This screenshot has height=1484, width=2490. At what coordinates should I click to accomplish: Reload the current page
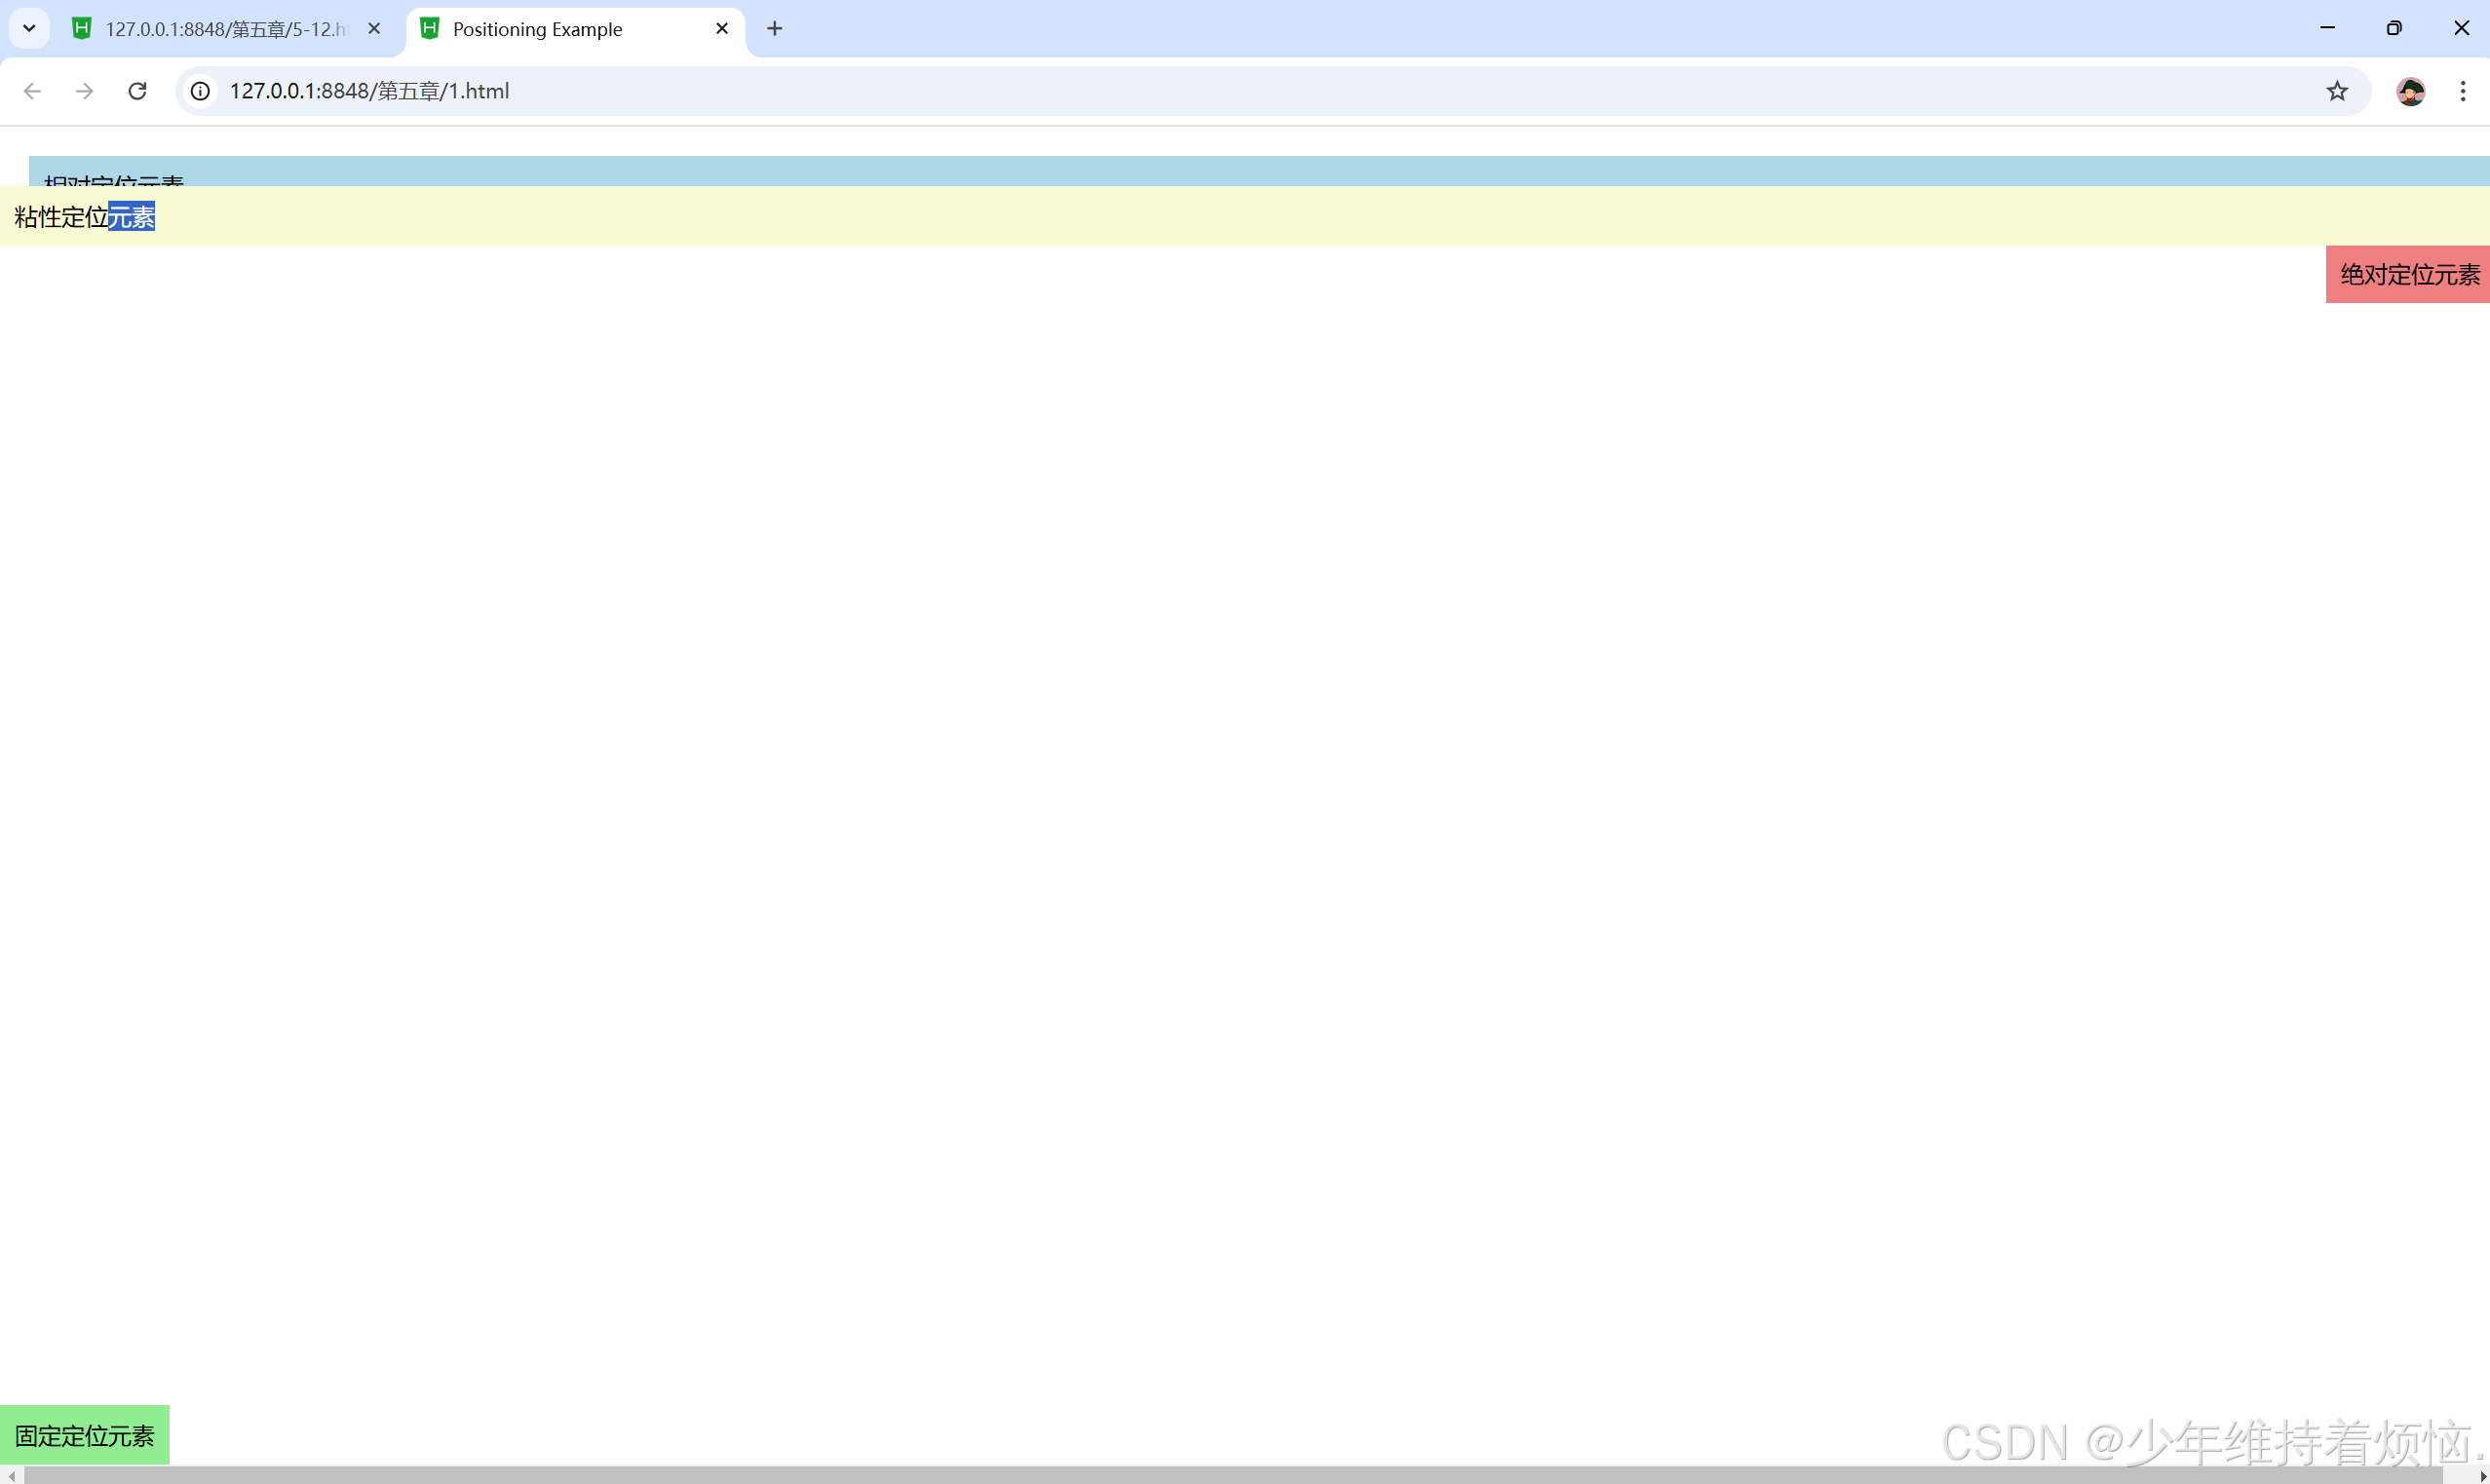point(138,91)
